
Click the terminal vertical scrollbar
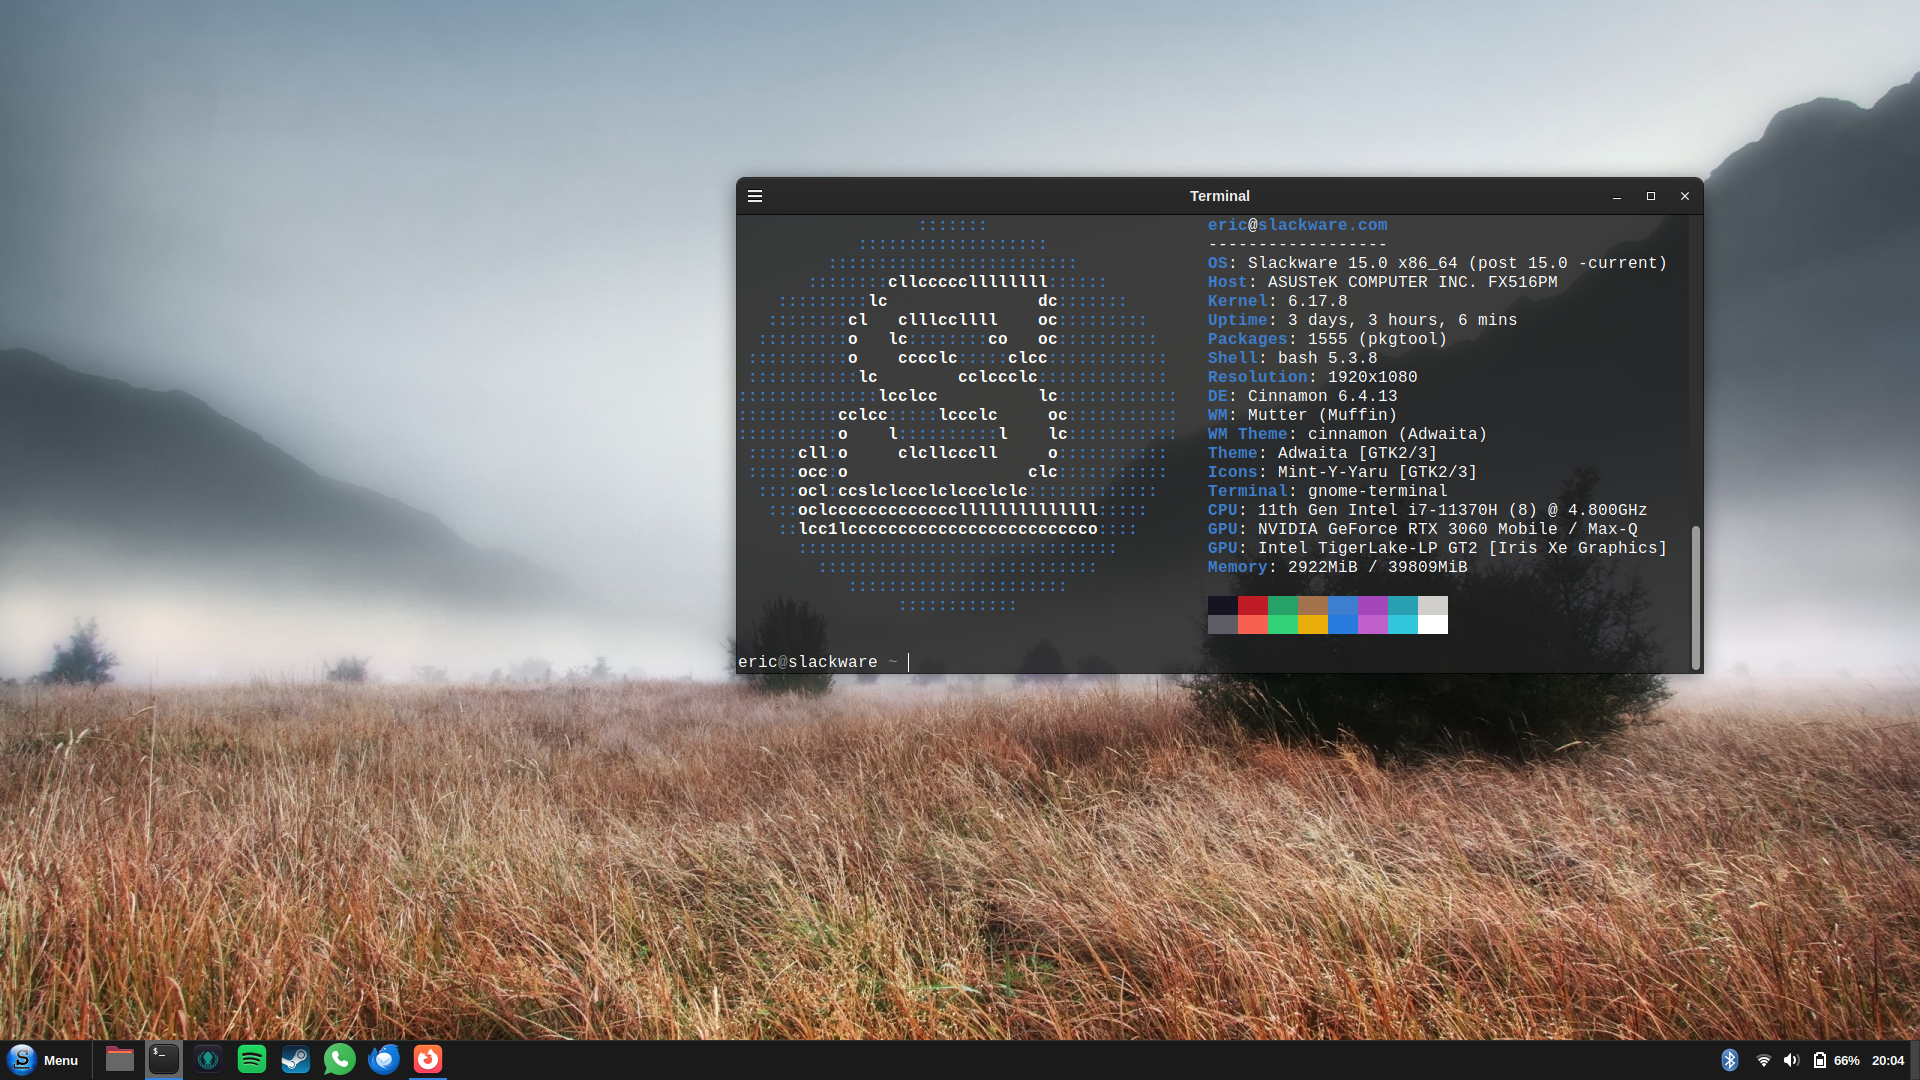[x=1695, y=596]
